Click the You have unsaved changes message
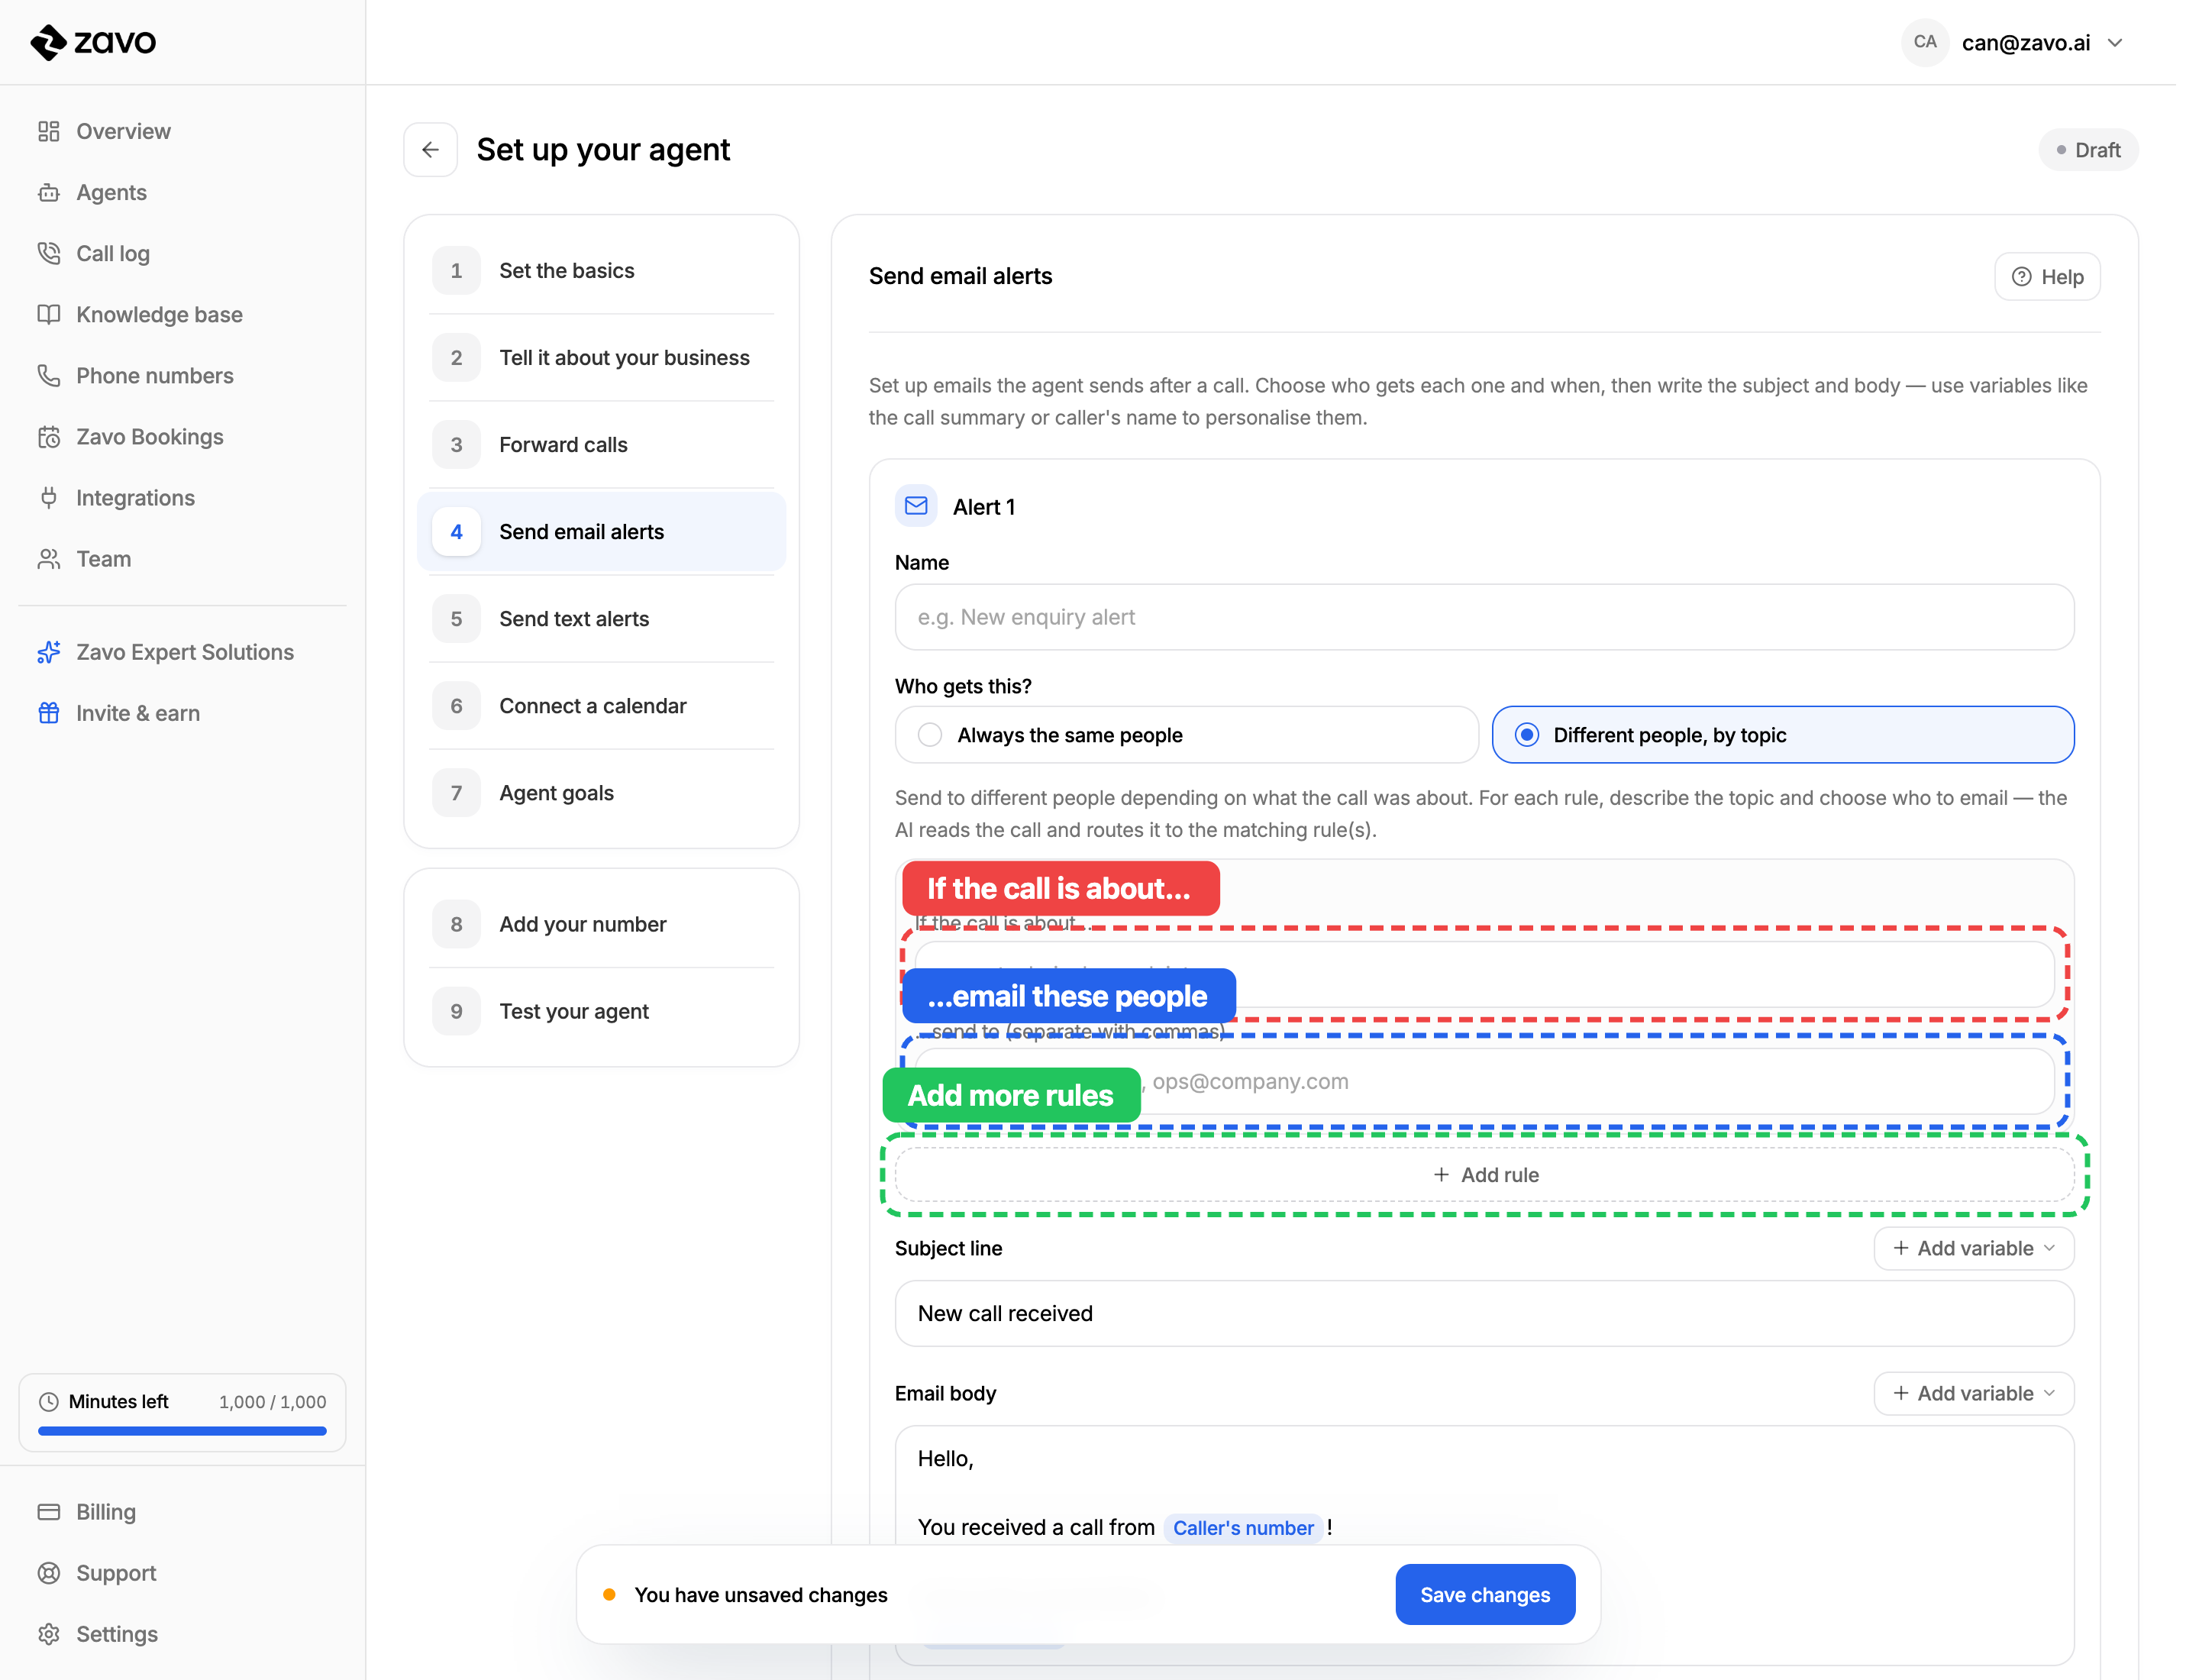 point(761,1595)
